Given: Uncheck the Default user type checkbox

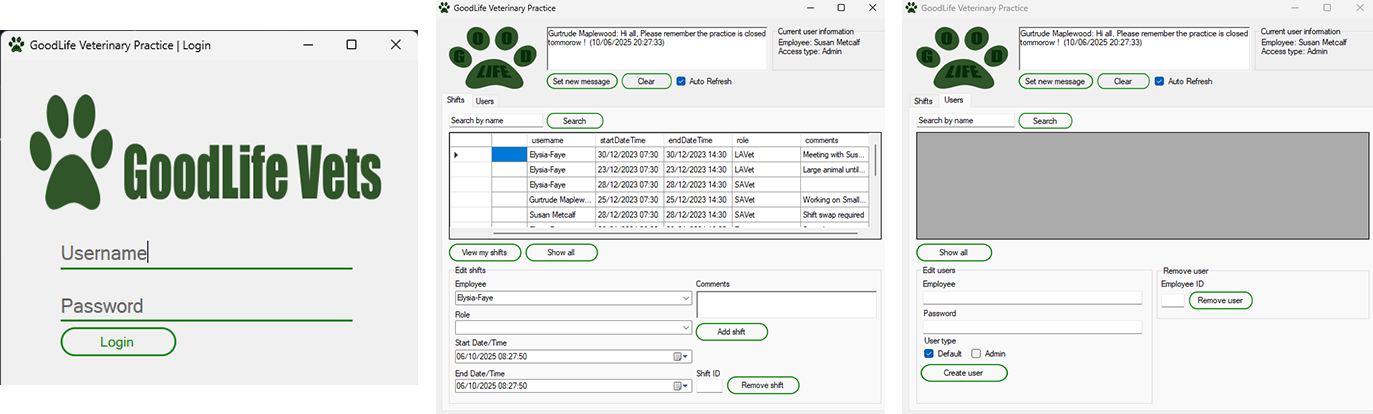Looking at the screenshot, I should pos(930,354).
